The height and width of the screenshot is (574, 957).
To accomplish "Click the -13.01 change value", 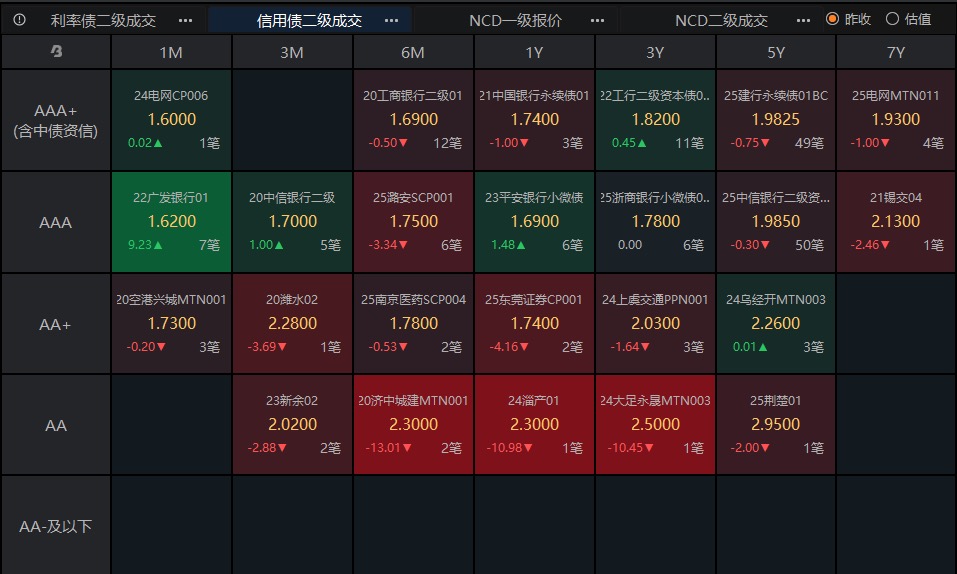I will [383, 448].
